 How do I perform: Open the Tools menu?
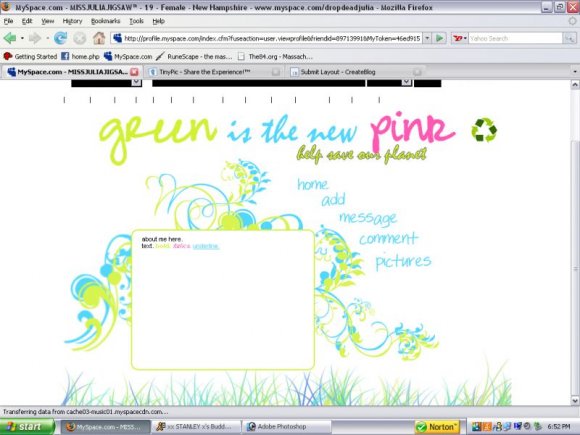pyautogui.click(x=136, y=21)
